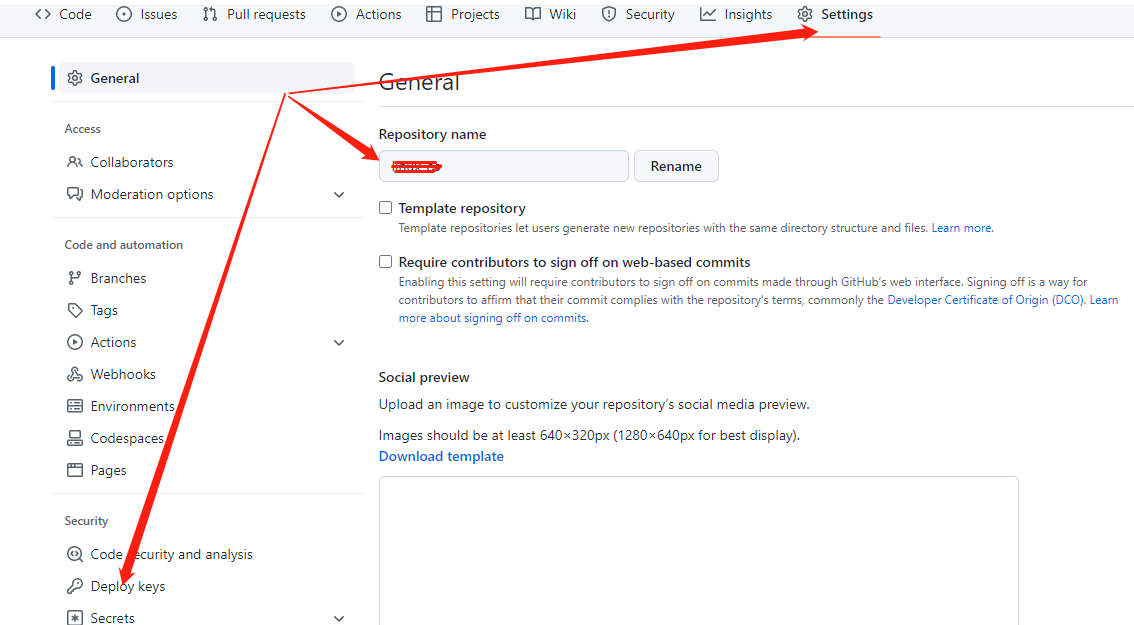
Task: Switch to the Insights tab
Action: [736, 14]
